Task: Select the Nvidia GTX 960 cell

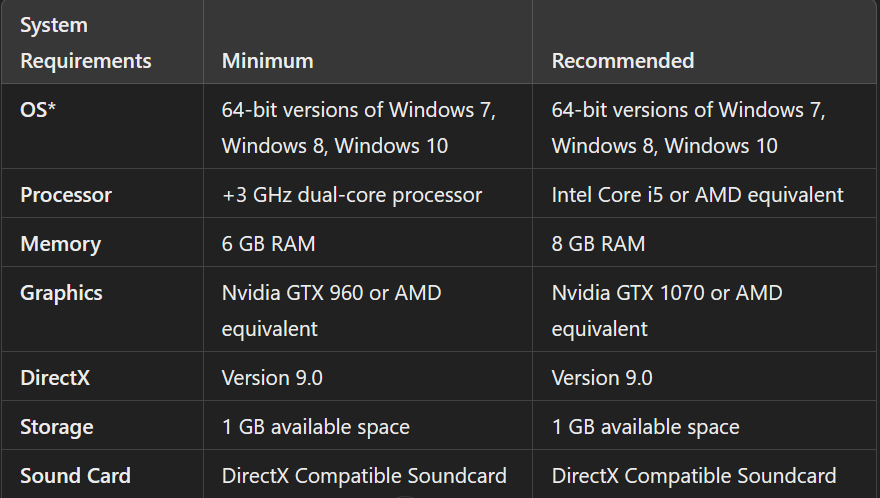Action: pos(331,310)
